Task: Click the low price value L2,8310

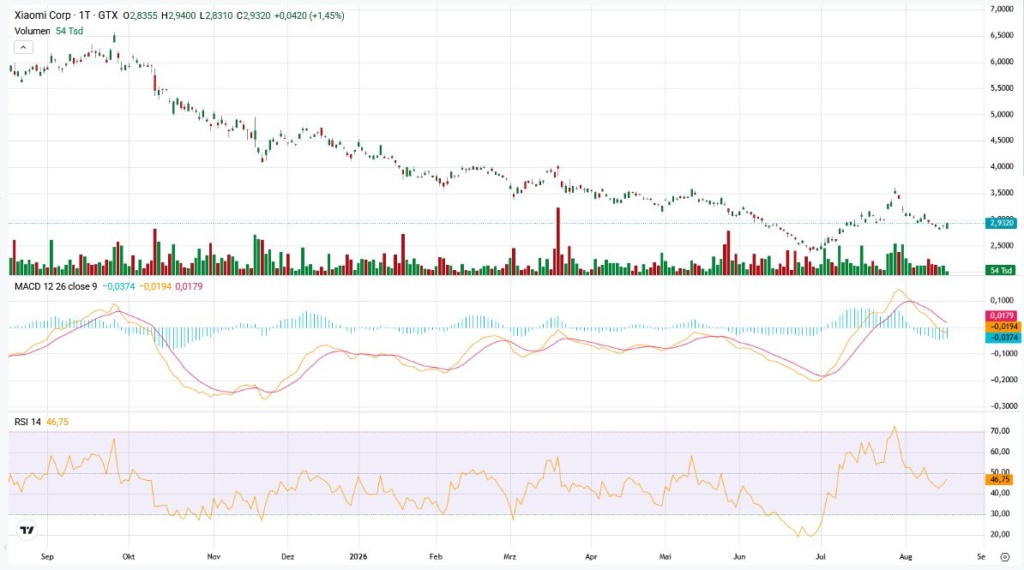Action: [x=216, y=15]
